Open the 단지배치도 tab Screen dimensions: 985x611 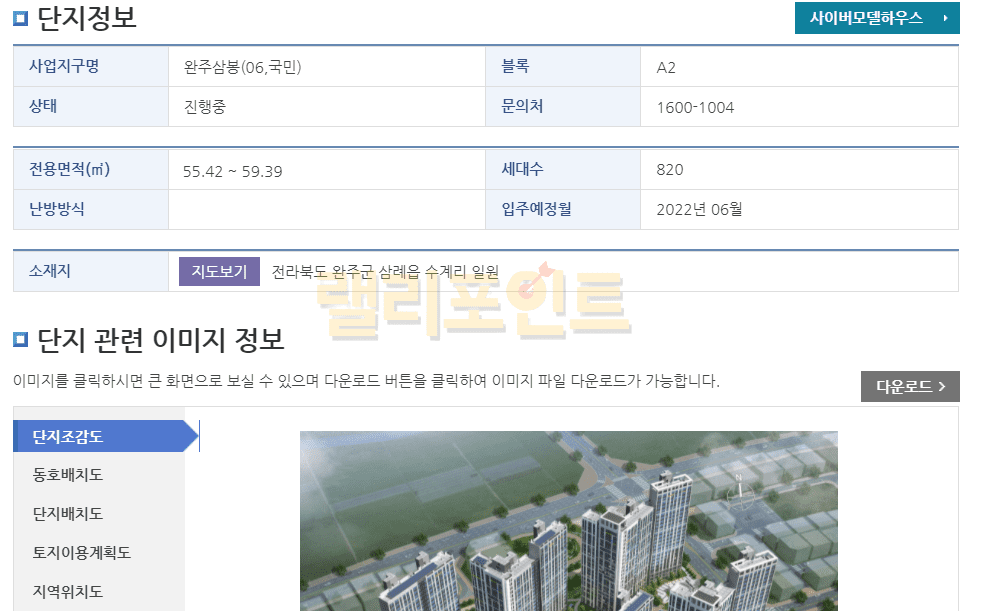tap(68, 514)
